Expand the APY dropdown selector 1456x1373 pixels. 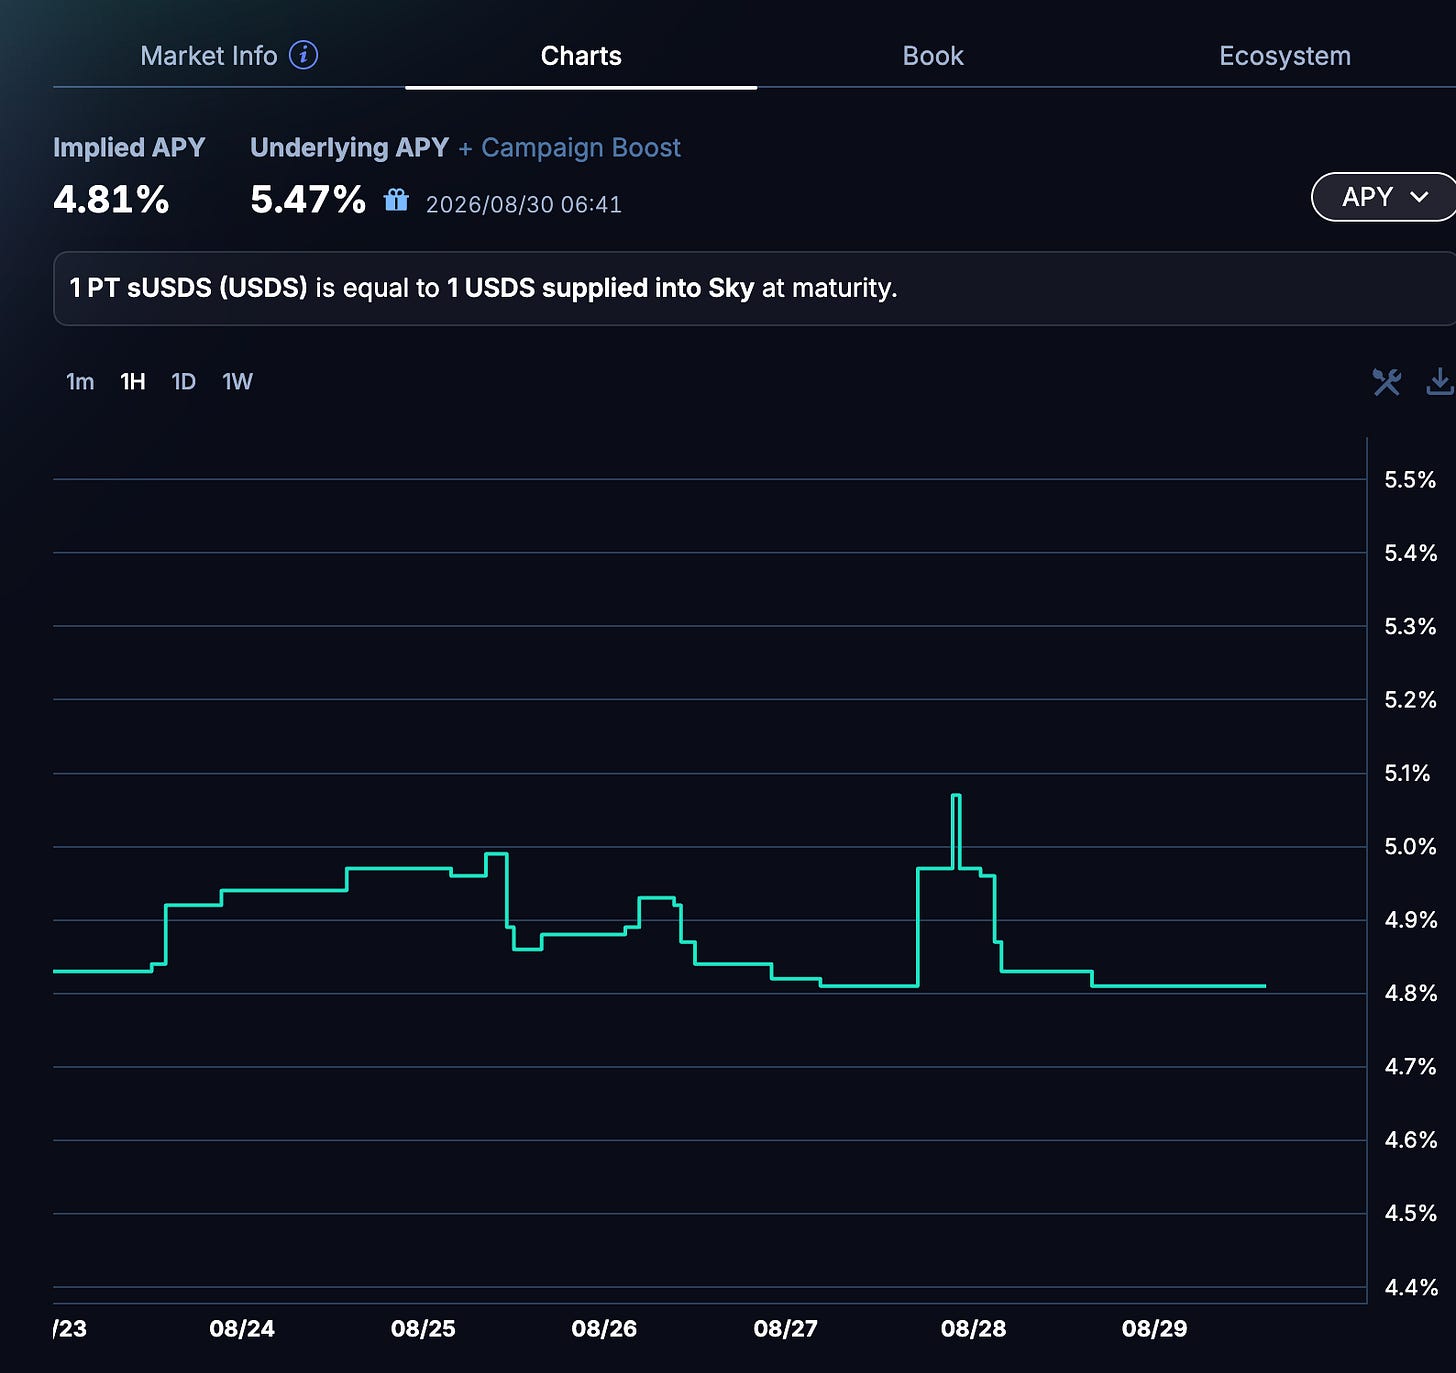1385,197
